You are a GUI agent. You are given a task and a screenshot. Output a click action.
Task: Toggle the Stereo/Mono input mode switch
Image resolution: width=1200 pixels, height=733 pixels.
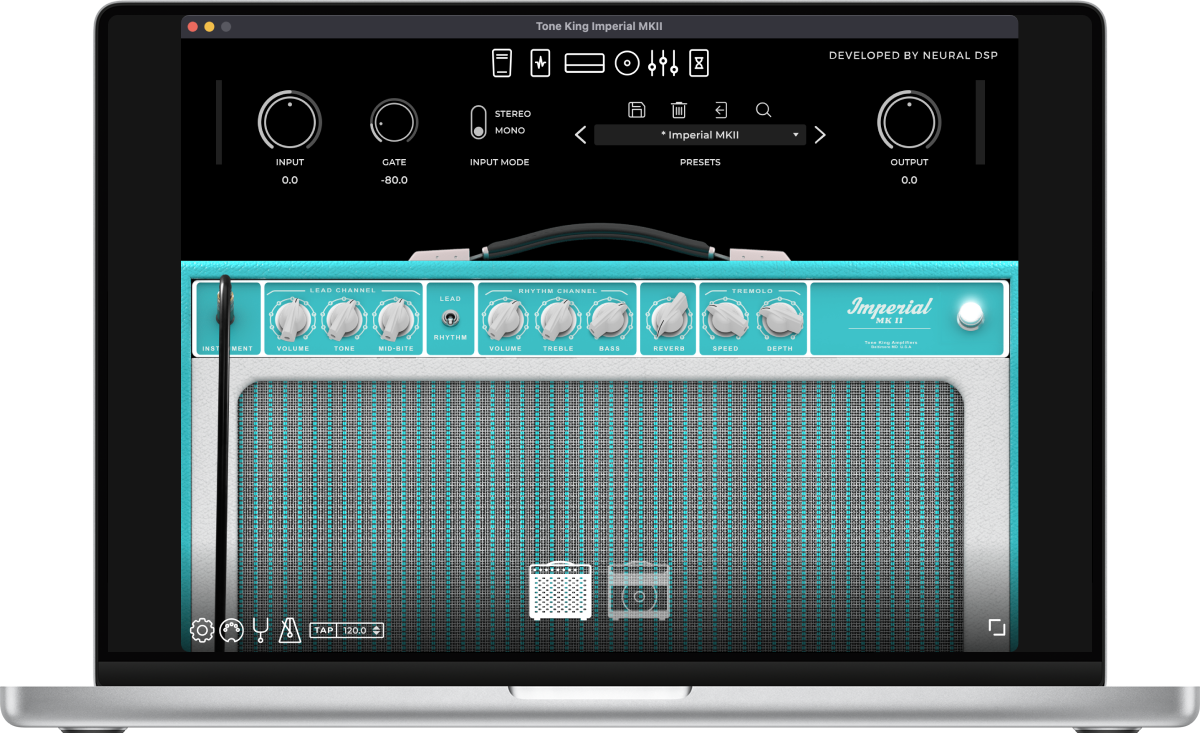point(479,122)
